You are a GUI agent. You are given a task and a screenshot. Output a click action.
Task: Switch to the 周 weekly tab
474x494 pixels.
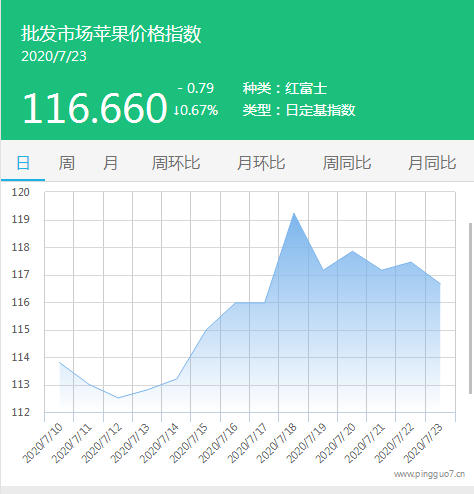67,163
